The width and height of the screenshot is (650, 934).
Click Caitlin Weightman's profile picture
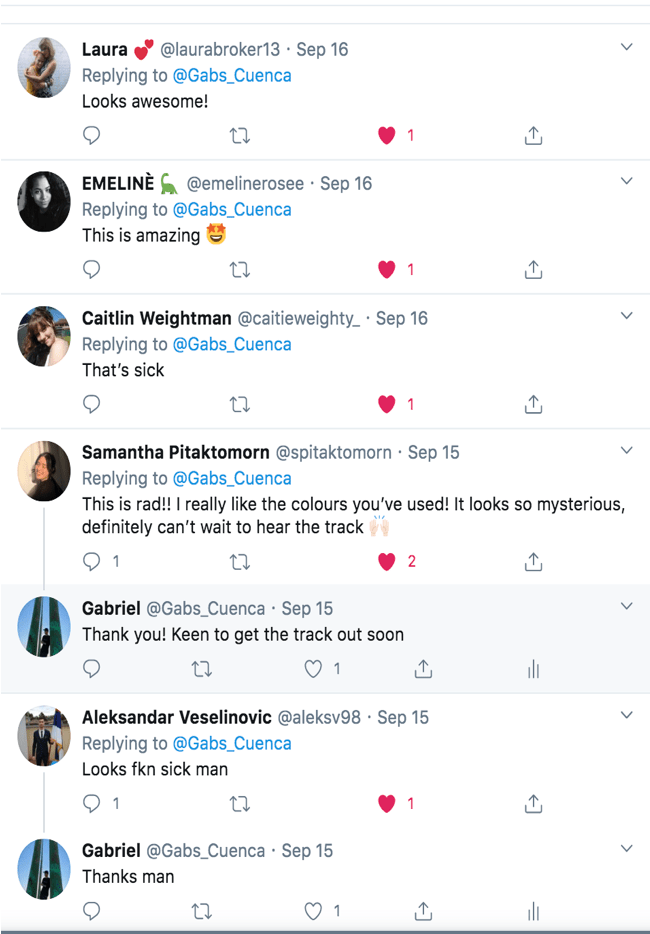coord(44,336)
